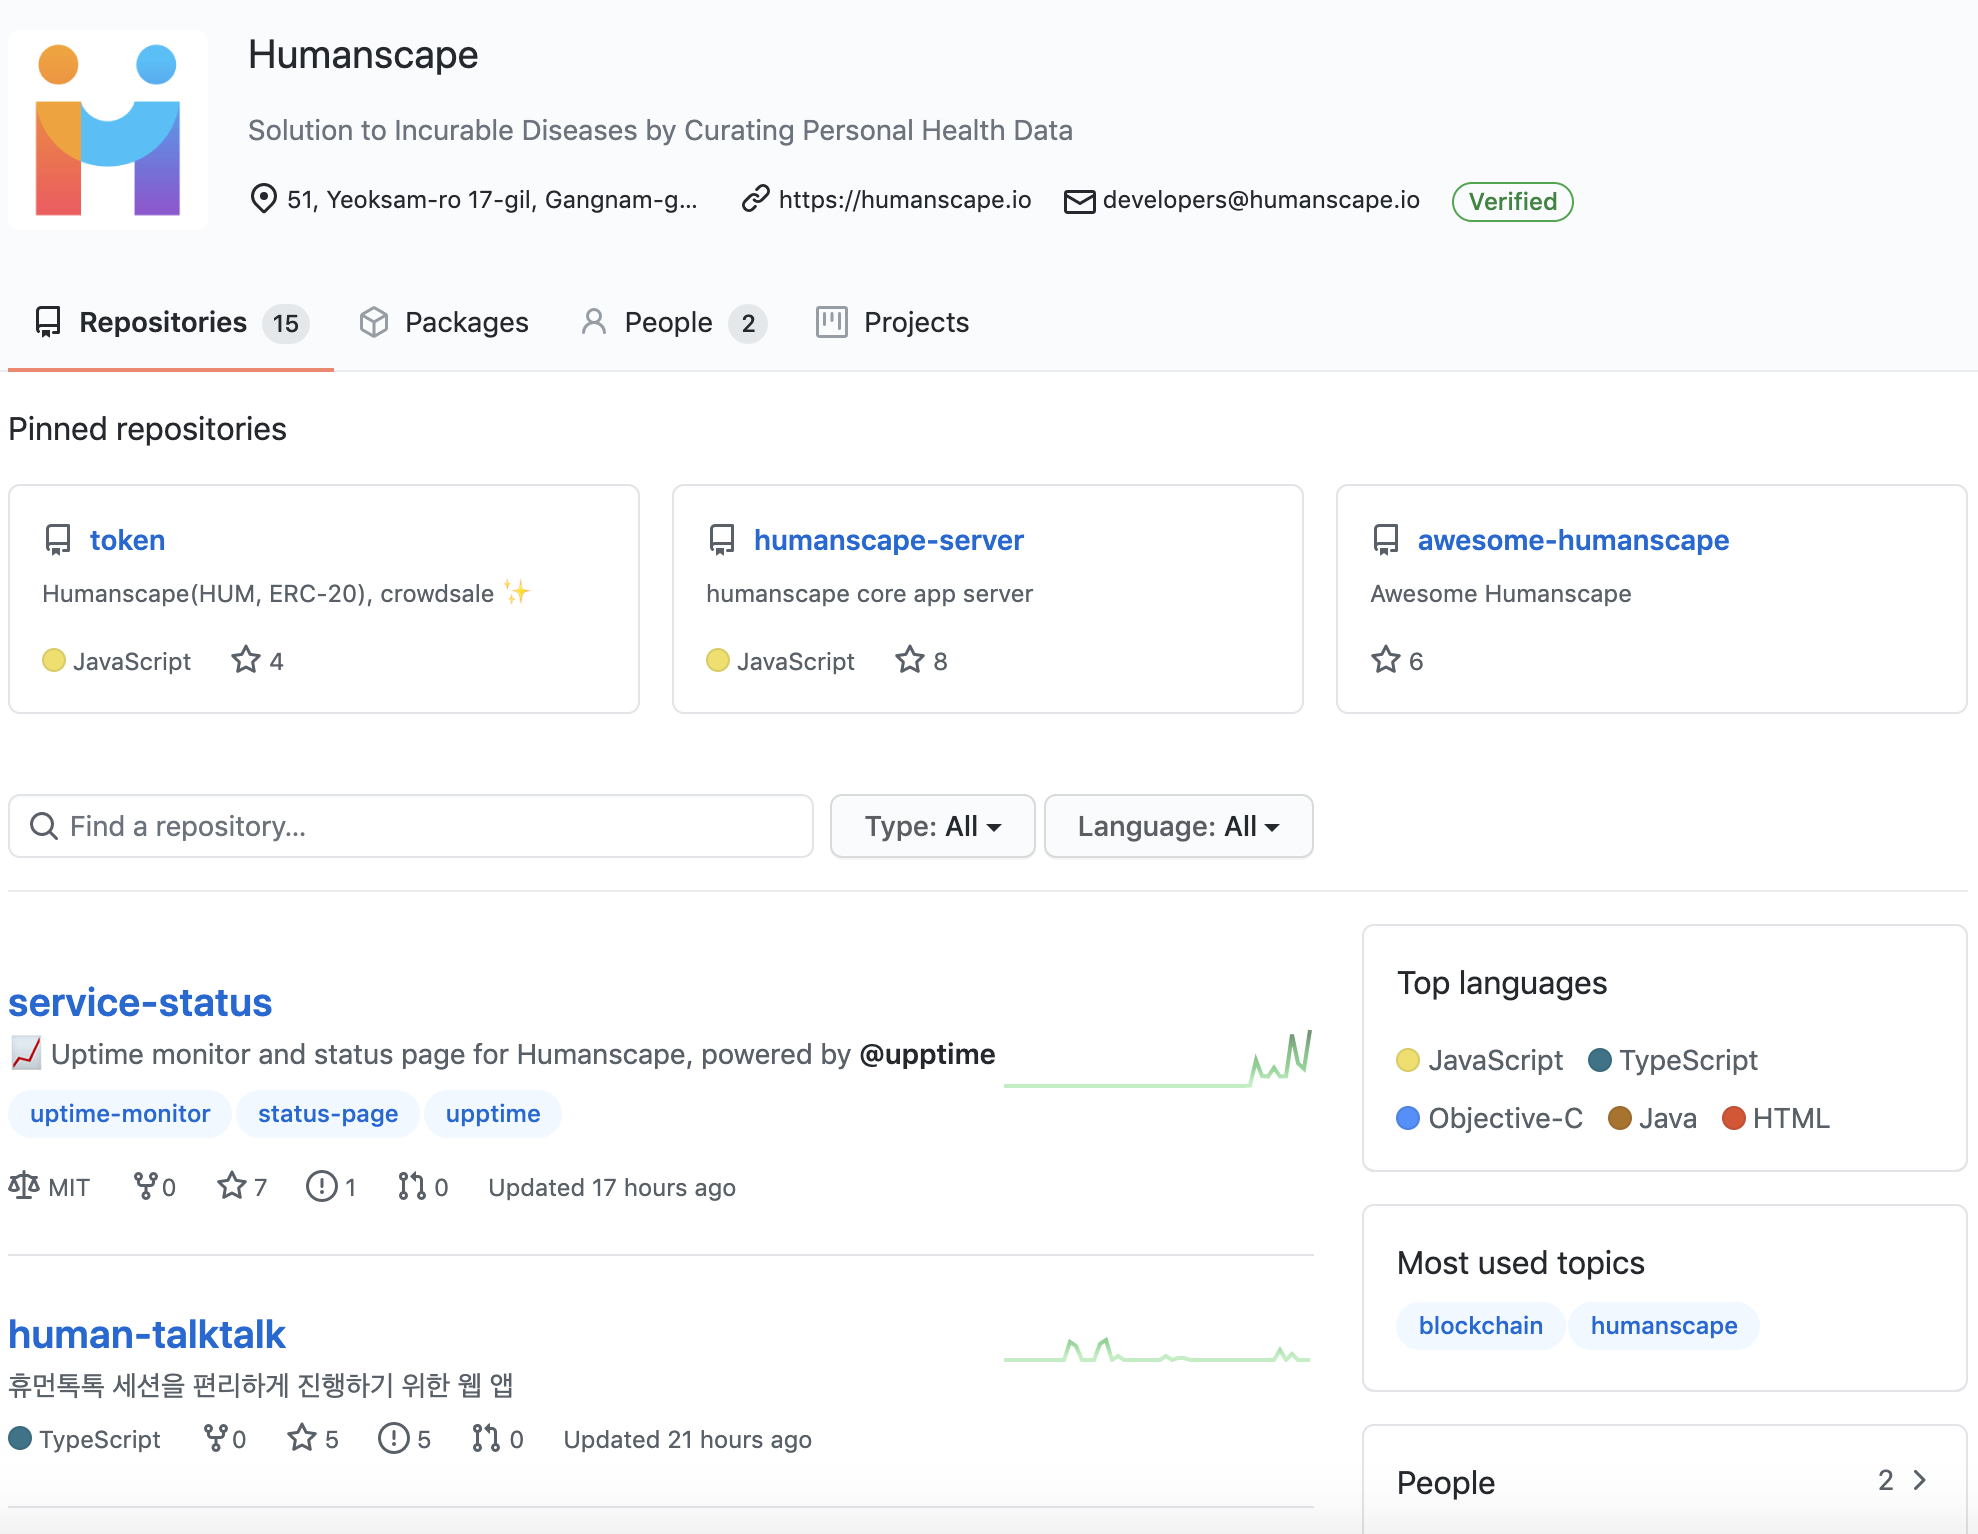Click the MIT license scale icon

click(24, 1186)
